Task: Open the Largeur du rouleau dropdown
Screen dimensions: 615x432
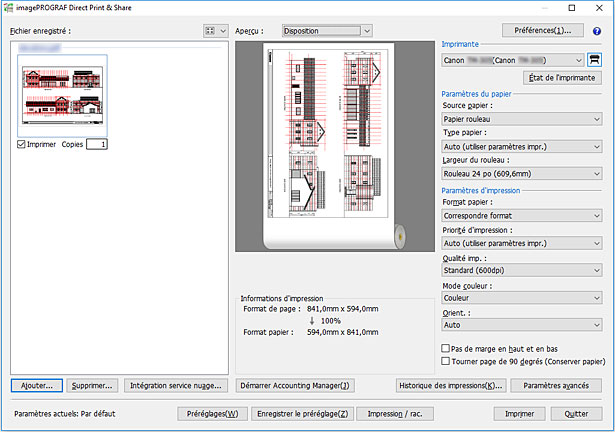Action: (523, 172)
